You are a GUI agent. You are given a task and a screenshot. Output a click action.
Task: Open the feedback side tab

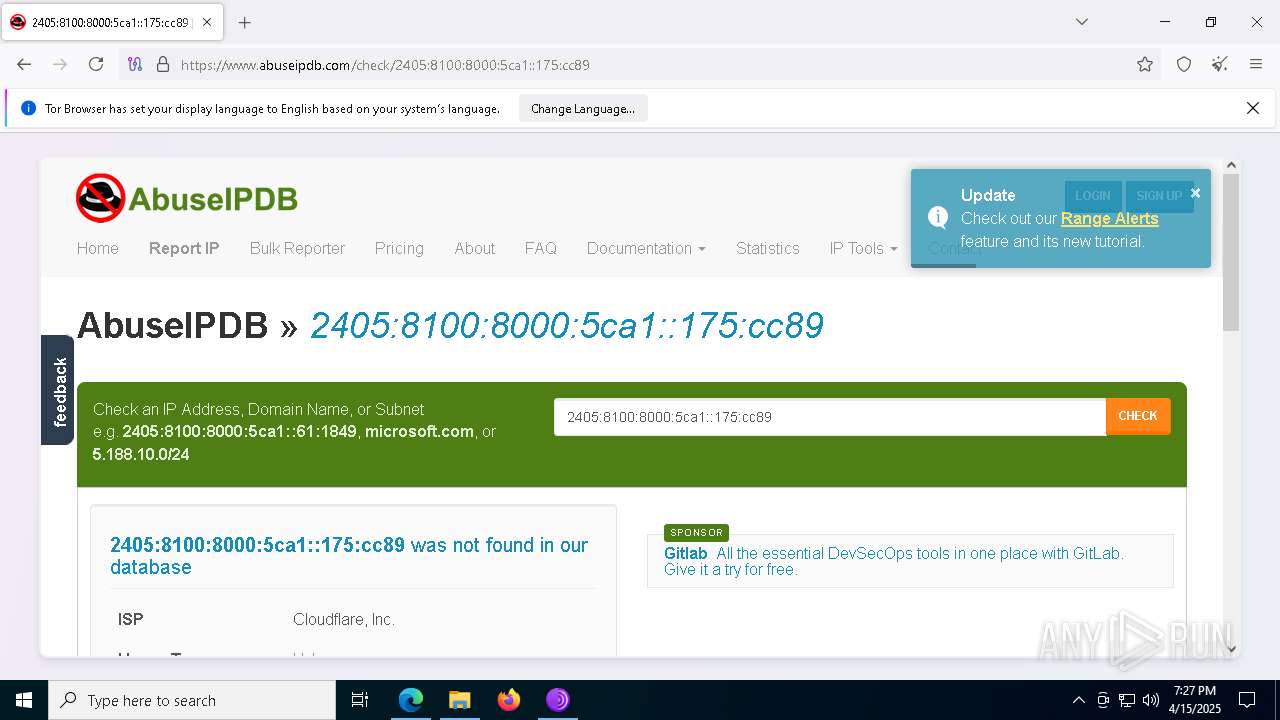tap(58, 390)
